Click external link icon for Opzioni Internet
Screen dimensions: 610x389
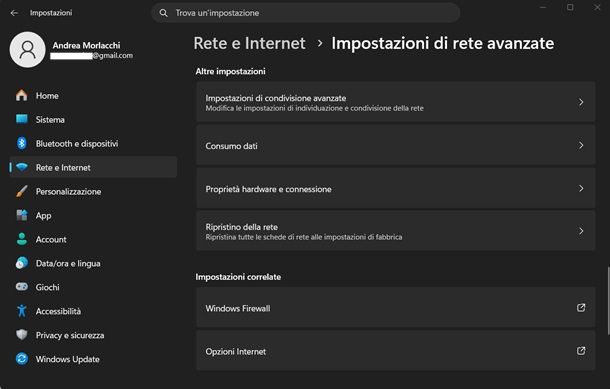(581, 351)
